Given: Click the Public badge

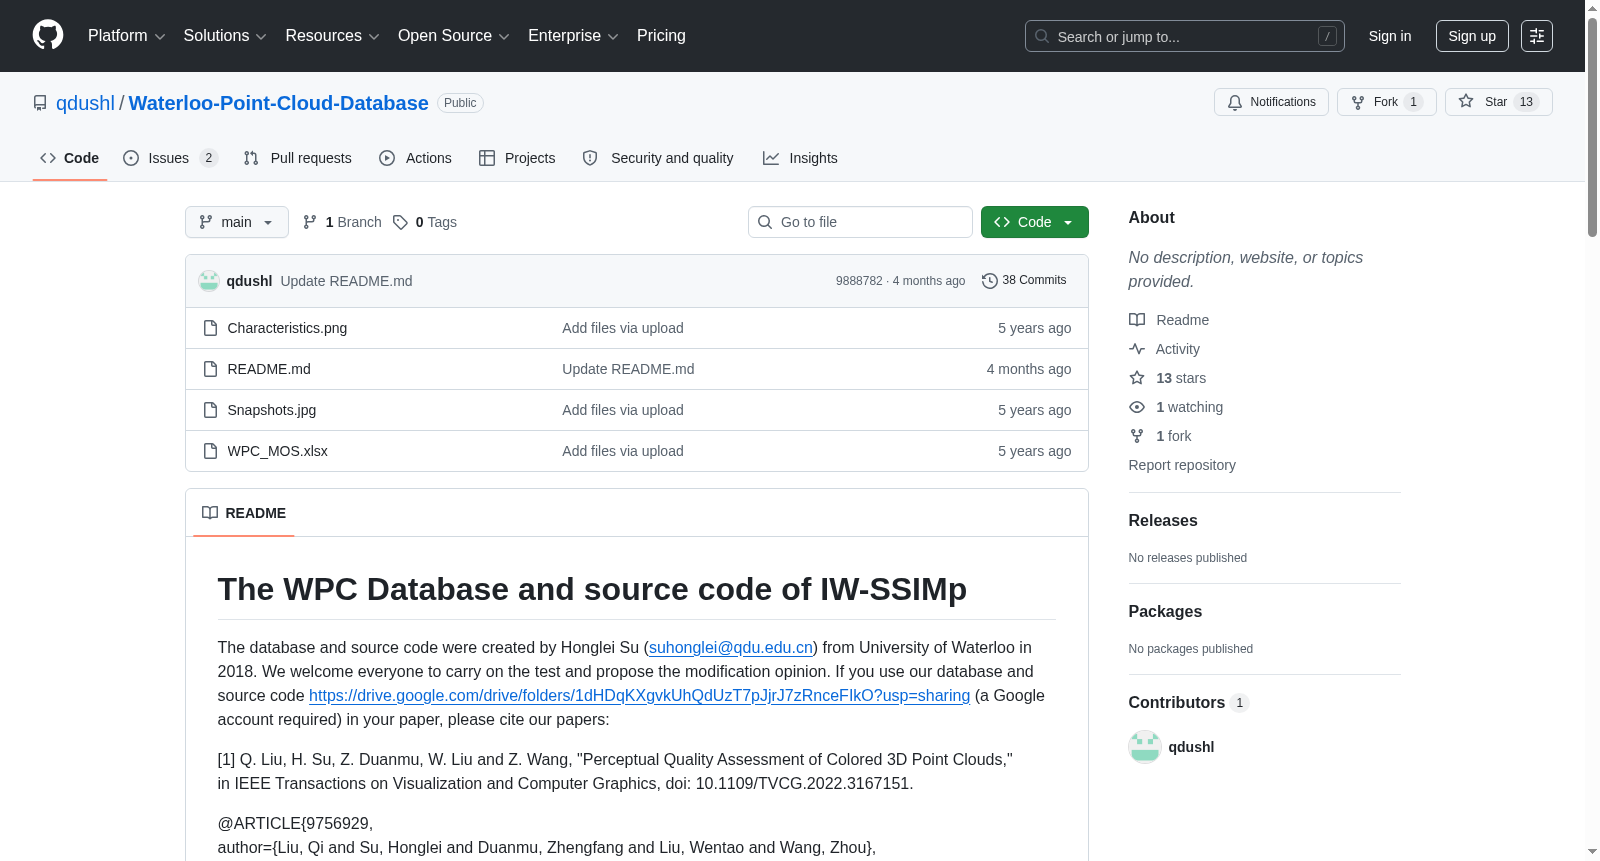Looking at the screenshot, I should (460, 103).
